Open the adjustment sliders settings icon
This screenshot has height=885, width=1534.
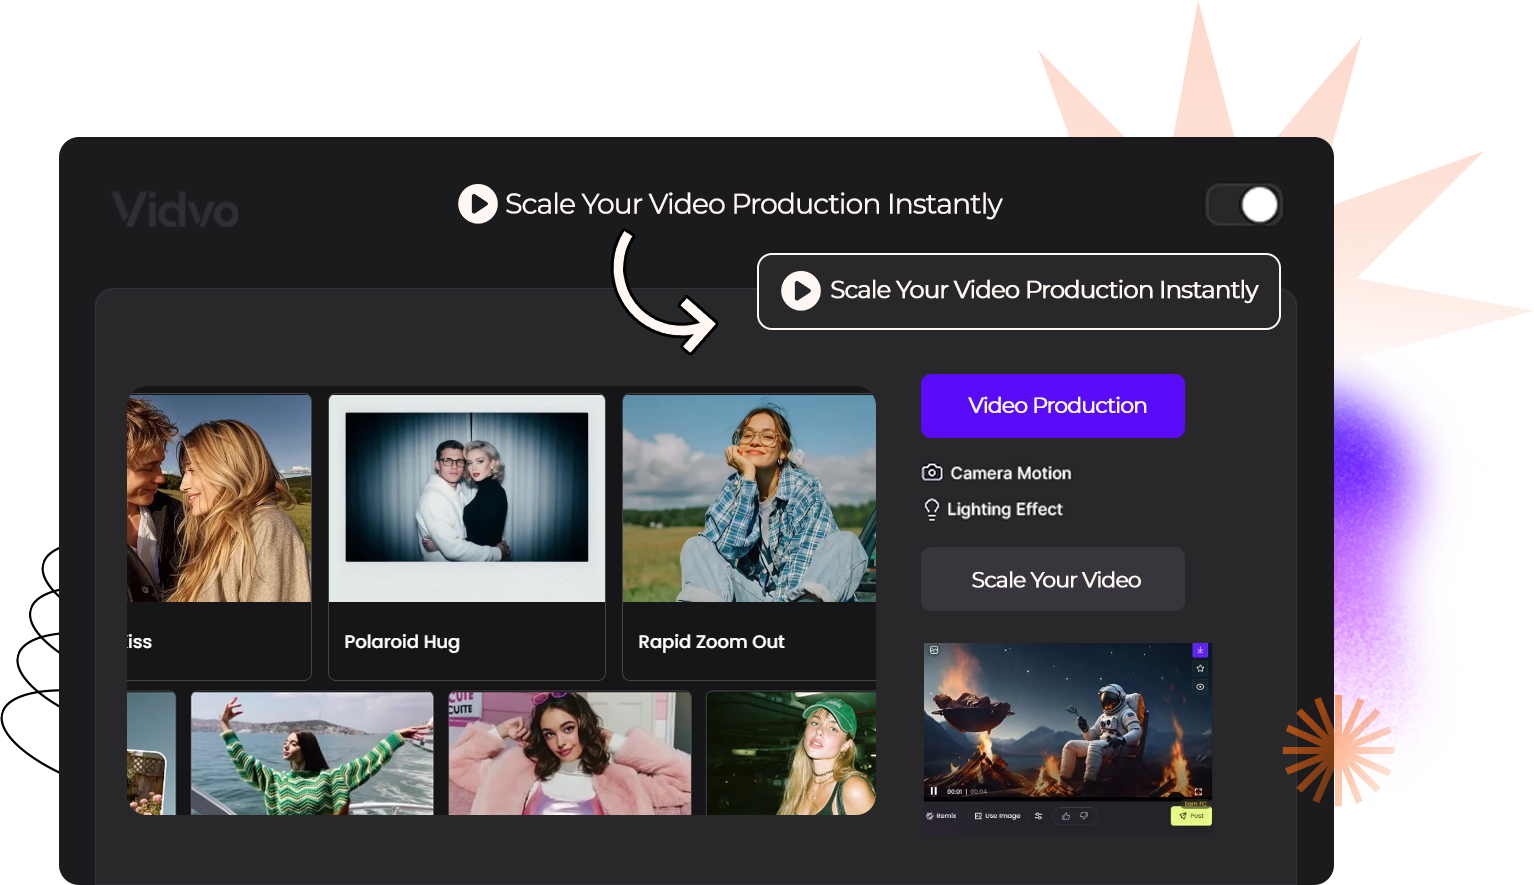1038,816
